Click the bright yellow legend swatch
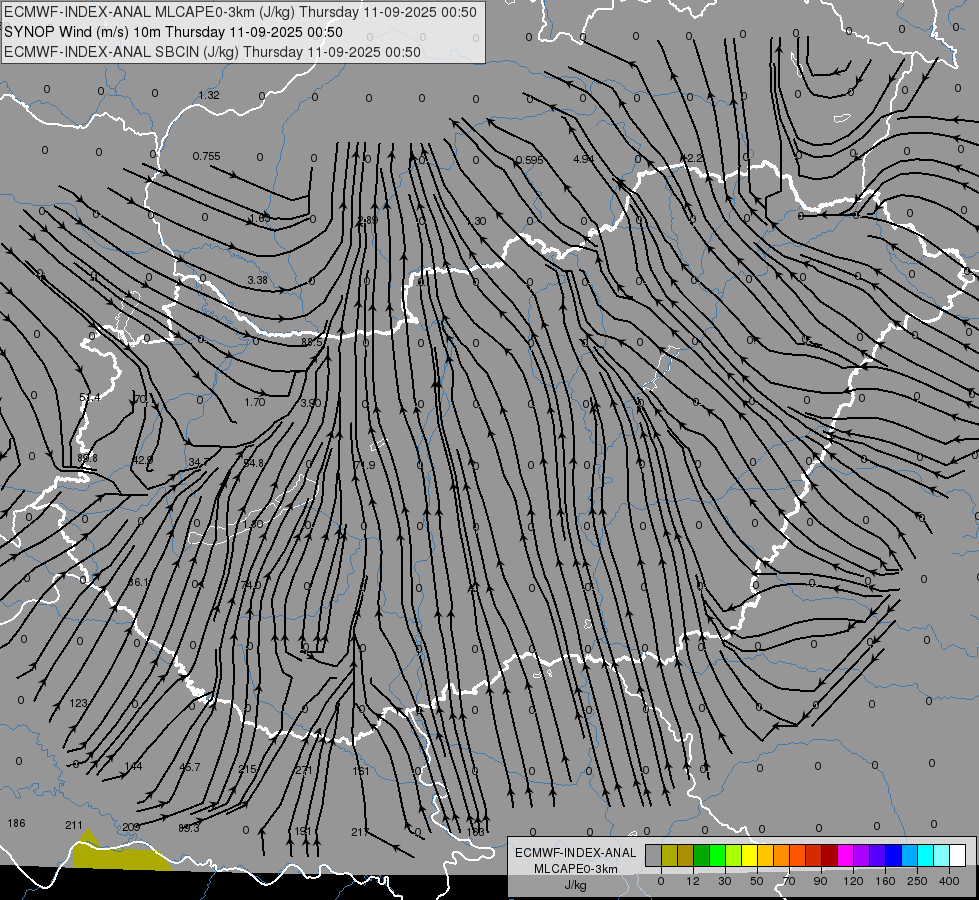The image size is (979, 900). pos(749,855)
